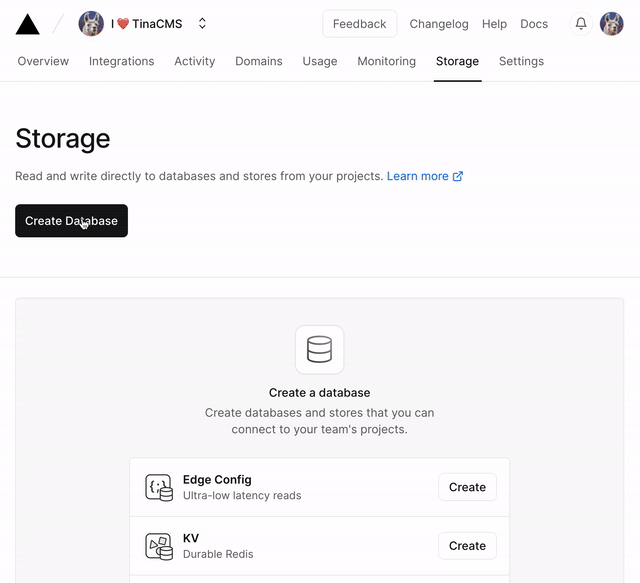640x583 pixels.
Task: Click the 'Edge Config' title
Action: (217, 479)
